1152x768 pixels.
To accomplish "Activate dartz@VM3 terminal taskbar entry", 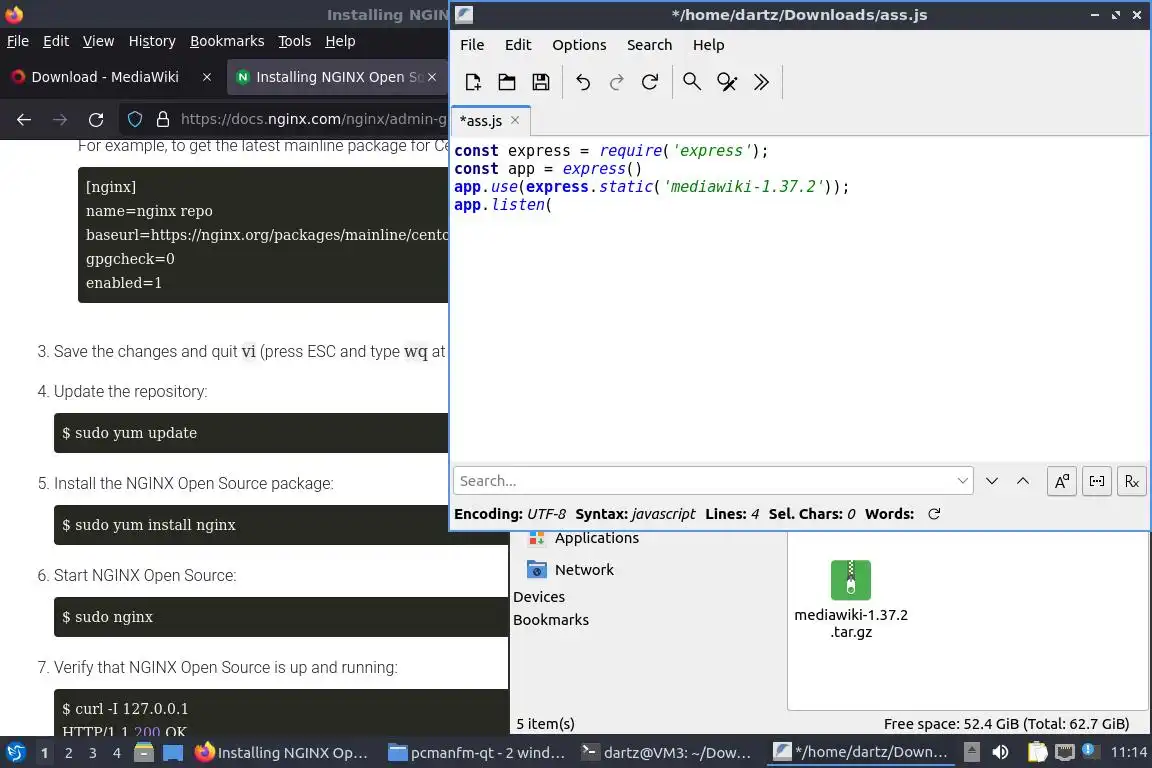I will pos(667,752).
